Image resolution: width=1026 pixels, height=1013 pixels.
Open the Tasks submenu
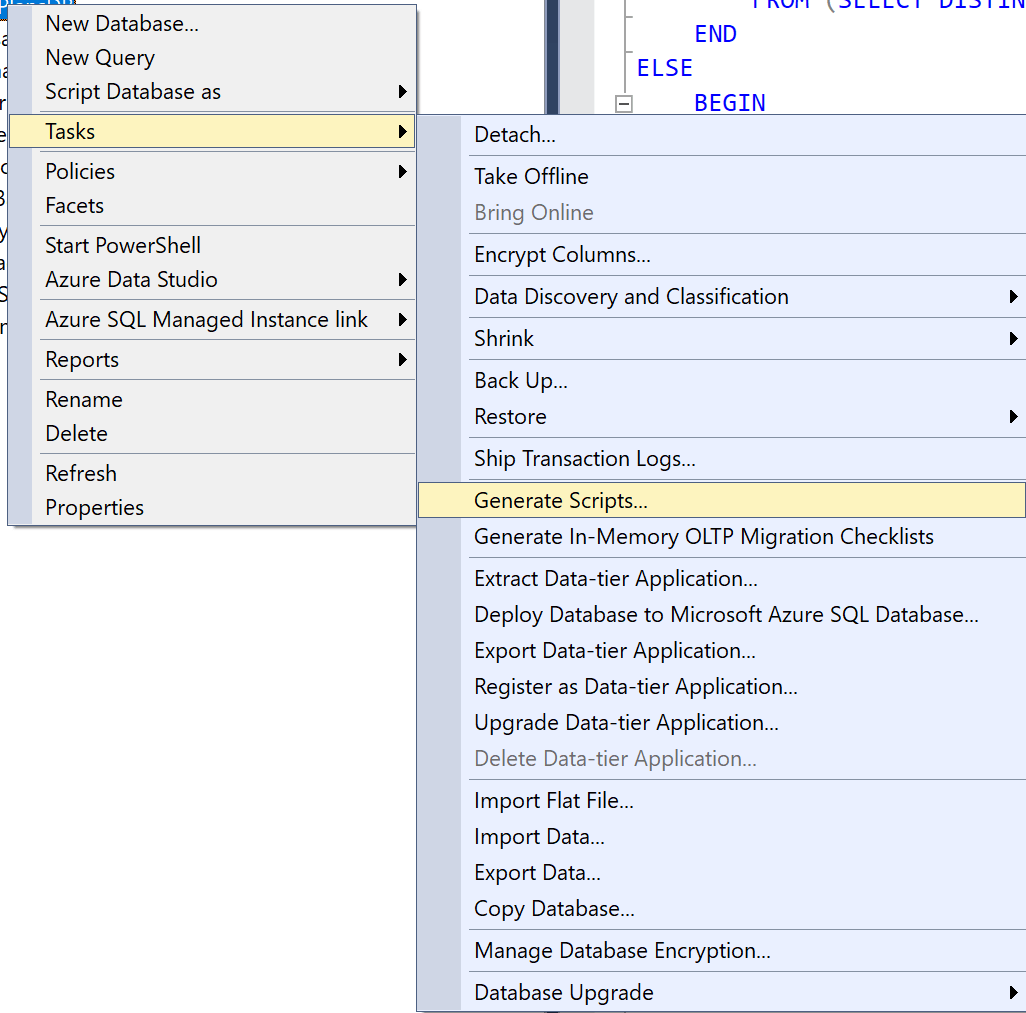pos(213,132)
